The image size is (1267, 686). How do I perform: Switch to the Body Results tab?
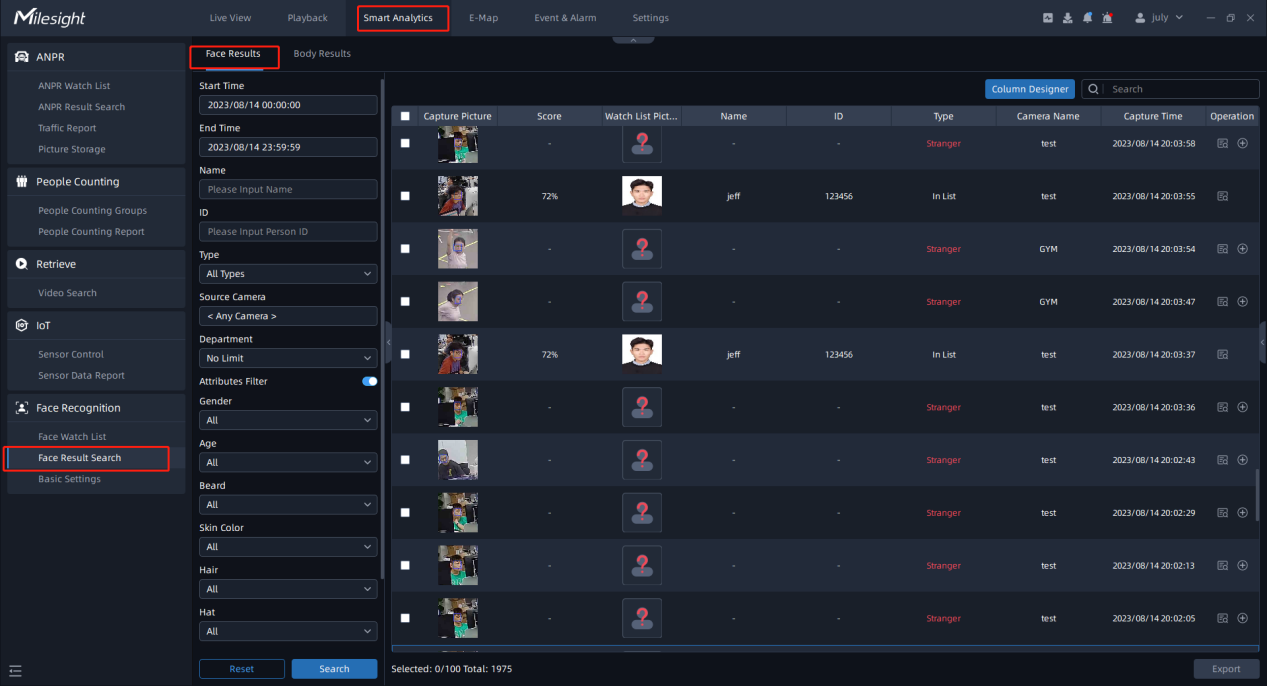322,54
